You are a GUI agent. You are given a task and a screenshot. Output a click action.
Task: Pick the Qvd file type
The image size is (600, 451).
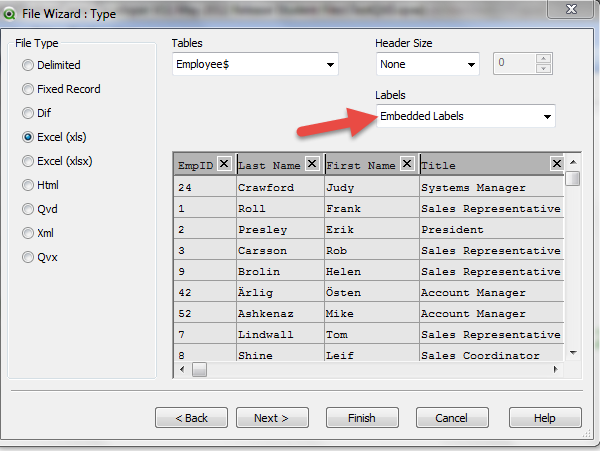pos(40,209)
